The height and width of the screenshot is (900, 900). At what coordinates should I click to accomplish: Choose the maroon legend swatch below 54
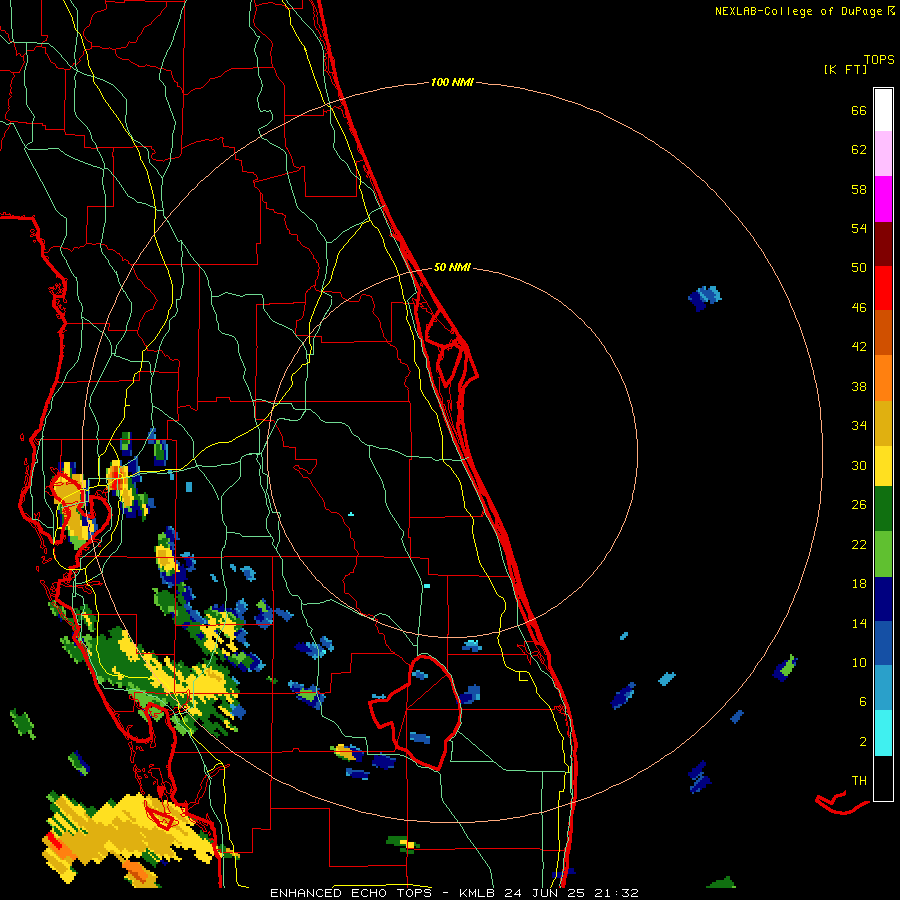[x=883, y=243]
